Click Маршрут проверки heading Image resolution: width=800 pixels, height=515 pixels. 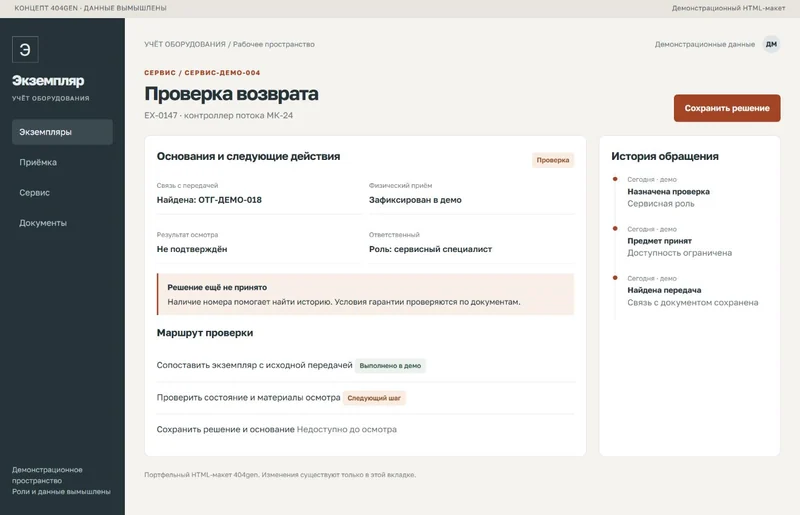click(x=205, y=333)
